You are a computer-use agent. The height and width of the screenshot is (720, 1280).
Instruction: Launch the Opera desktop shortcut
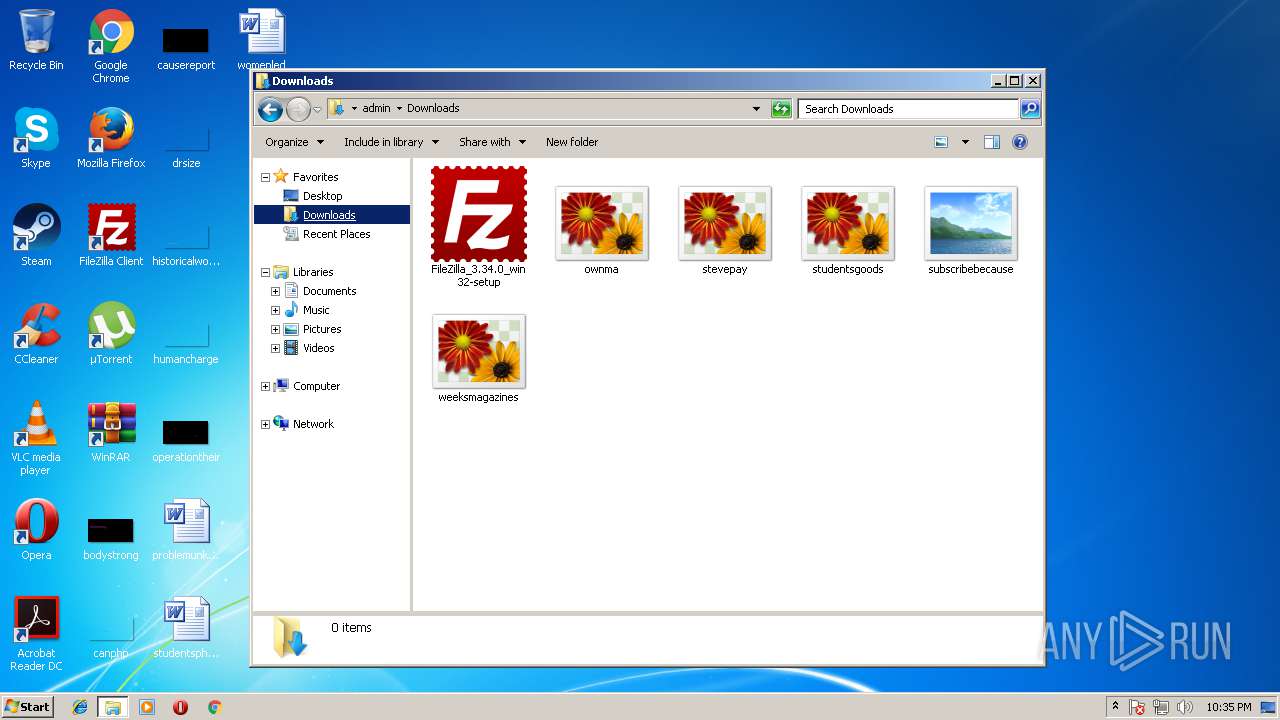click(x=36, y=531)
